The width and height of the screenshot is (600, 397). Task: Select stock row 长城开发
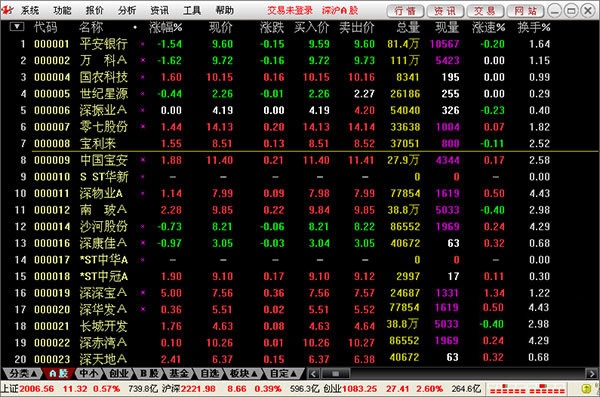(x=300, y=326)
